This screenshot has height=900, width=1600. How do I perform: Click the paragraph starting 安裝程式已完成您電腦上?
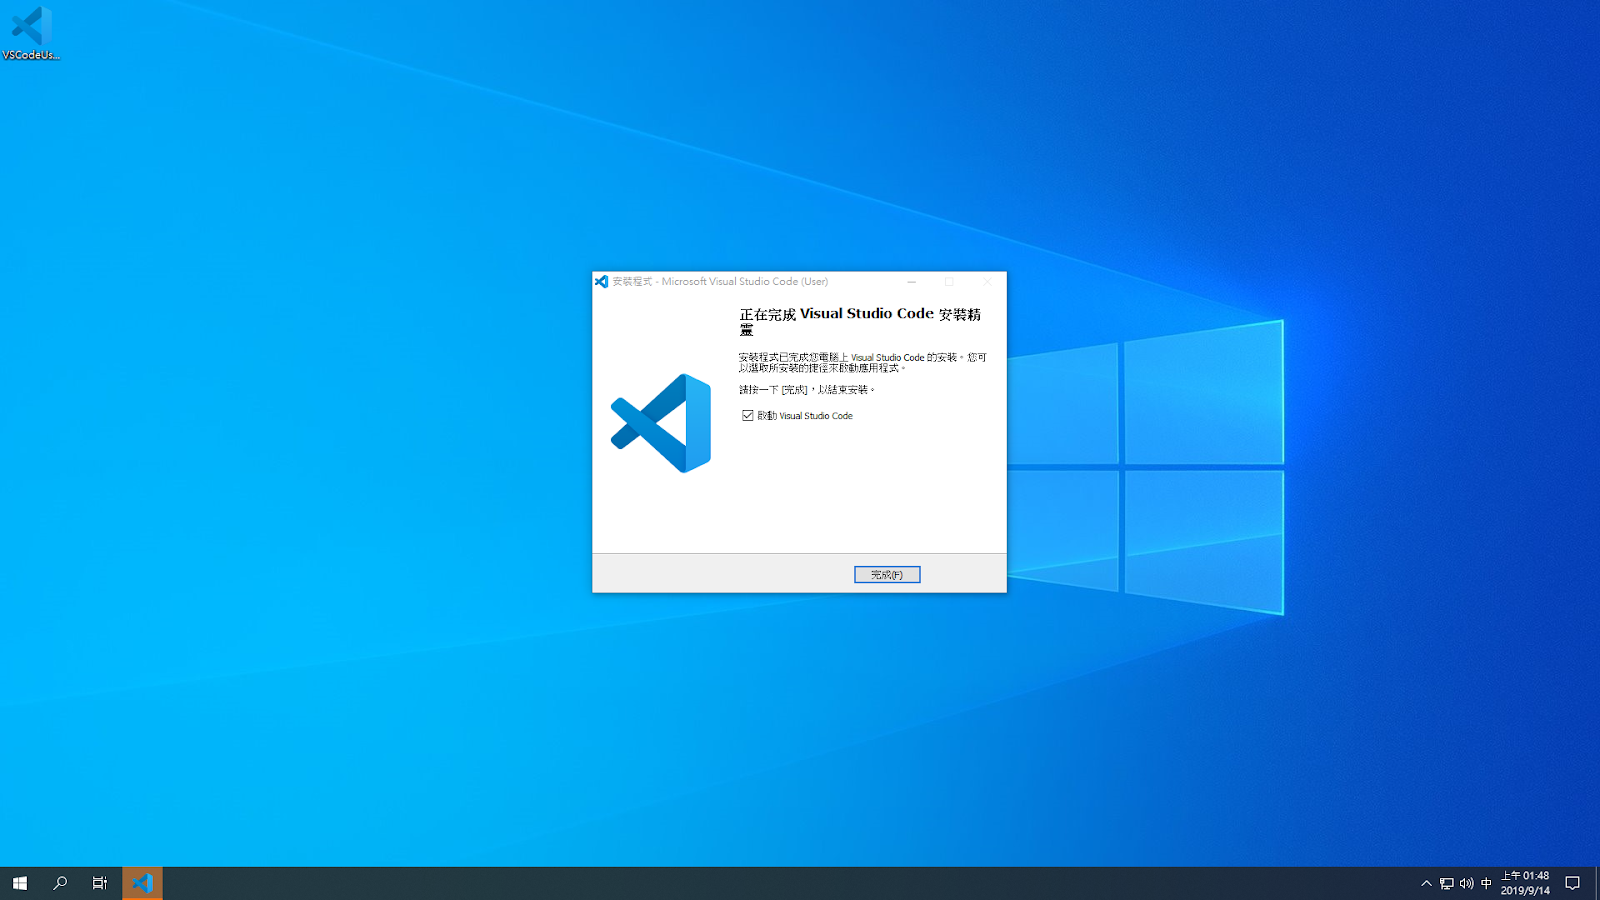point(863,362)
